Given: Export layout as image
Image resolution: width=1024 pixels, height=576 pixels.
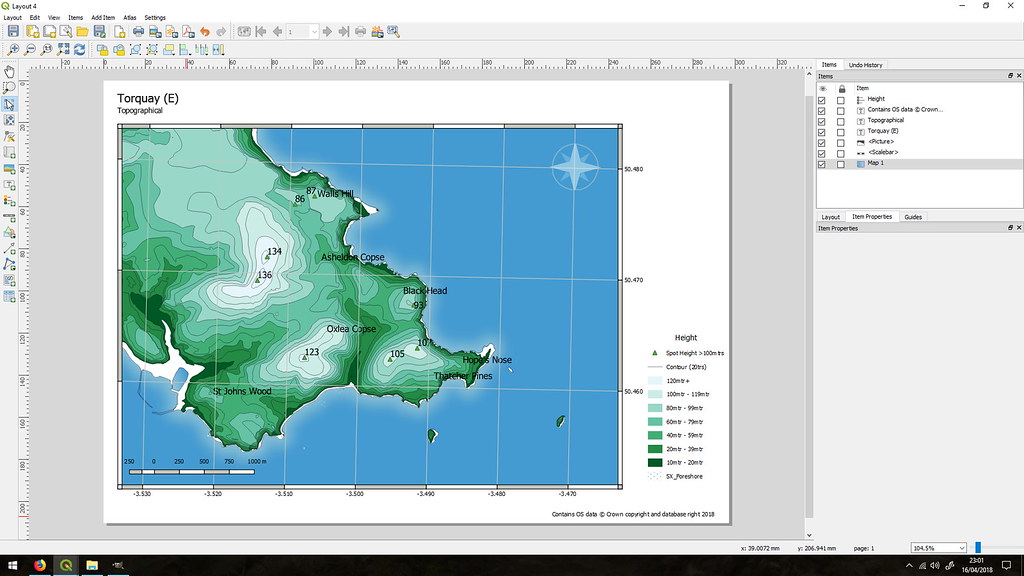Looking at the screenshot, I should click(x=155, y=31).
